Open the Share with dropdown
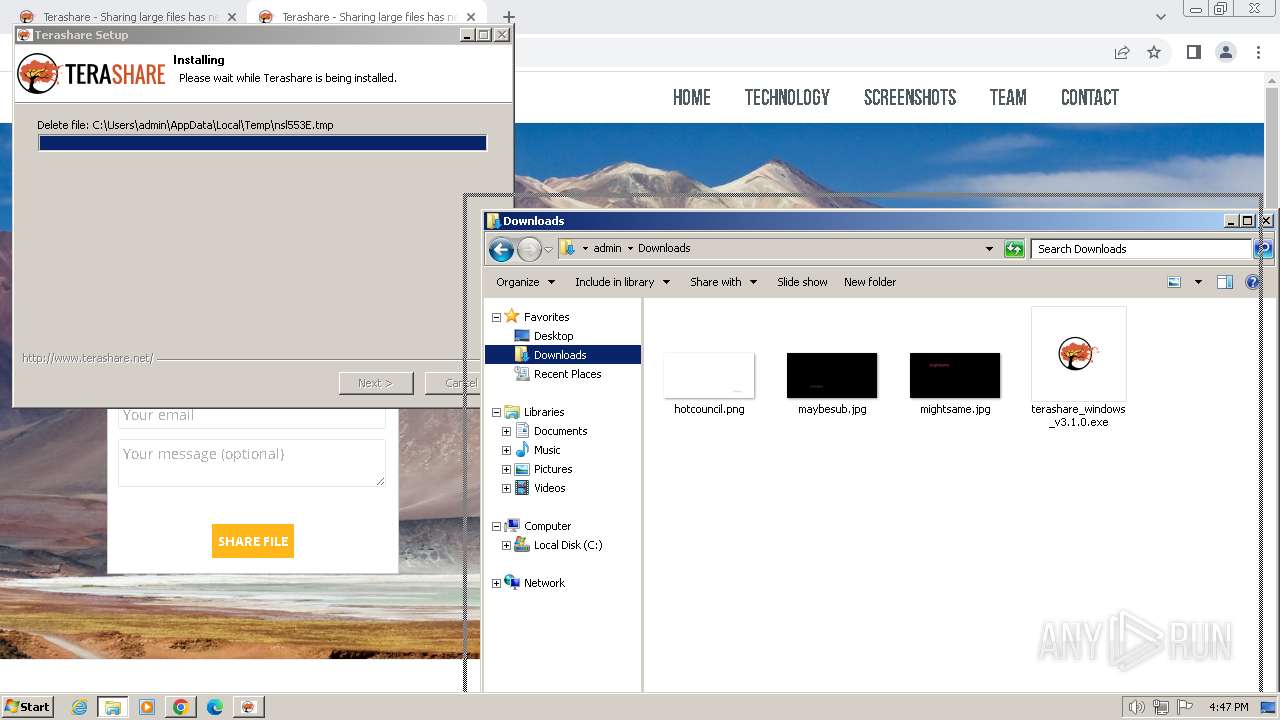 pyautogui.click(x=723, y=282)
